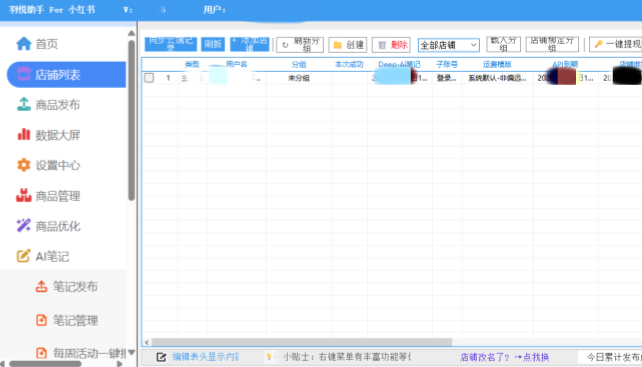This screenshot has width=642, height=367.
Task: Open 商品优化 with wand icon
Action: [x=48, y=226]
